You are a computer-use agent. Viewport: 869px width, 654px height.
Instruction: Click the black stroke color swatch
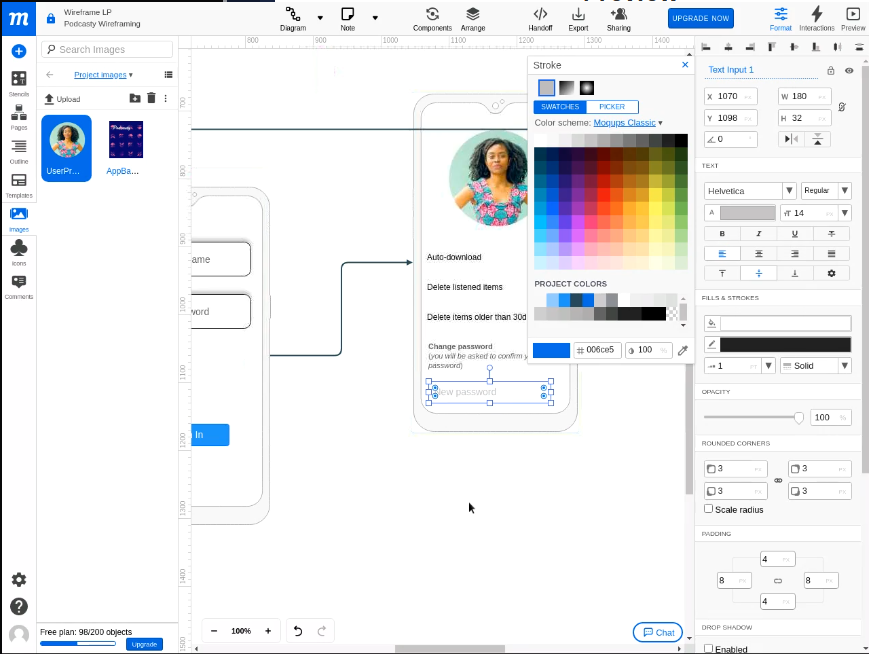click(x=785, y=345)
